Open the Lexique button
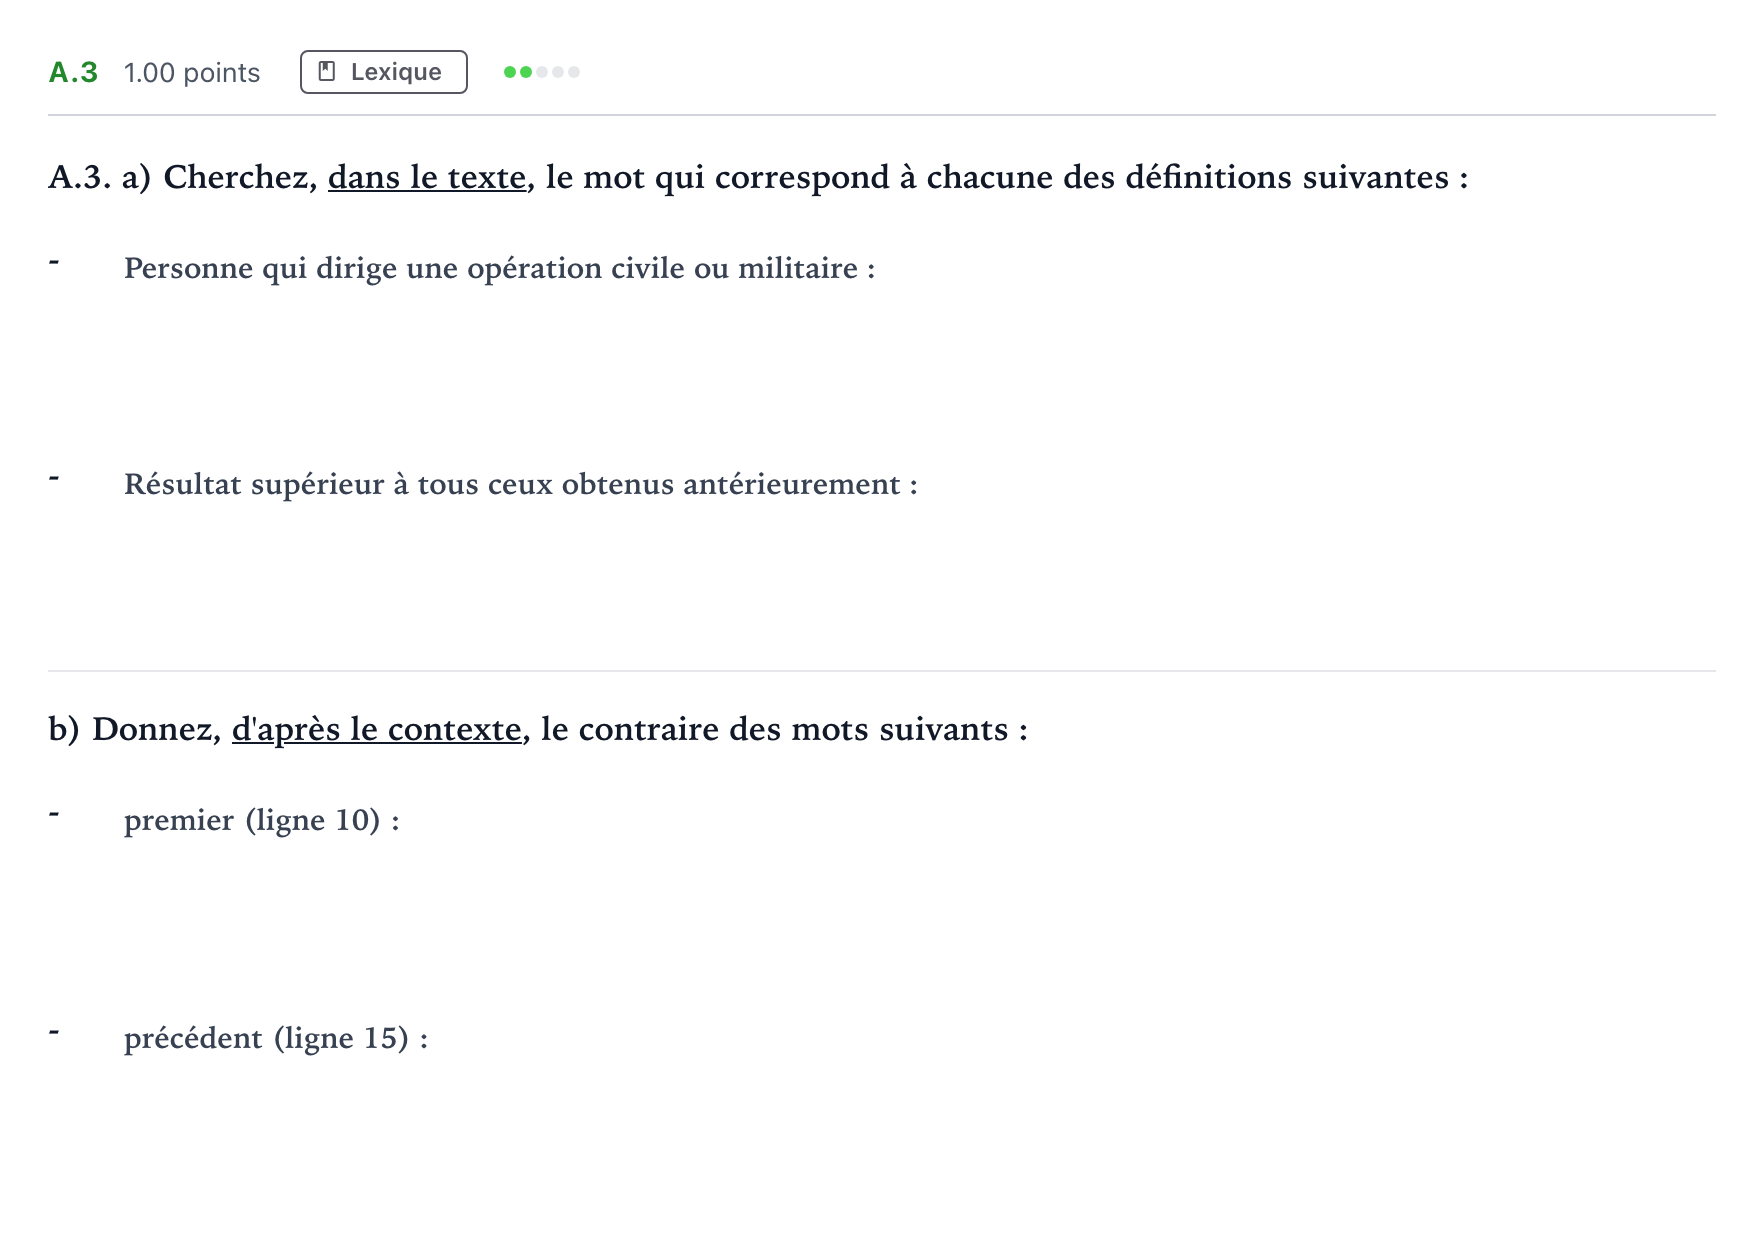 tap(383, 72)
